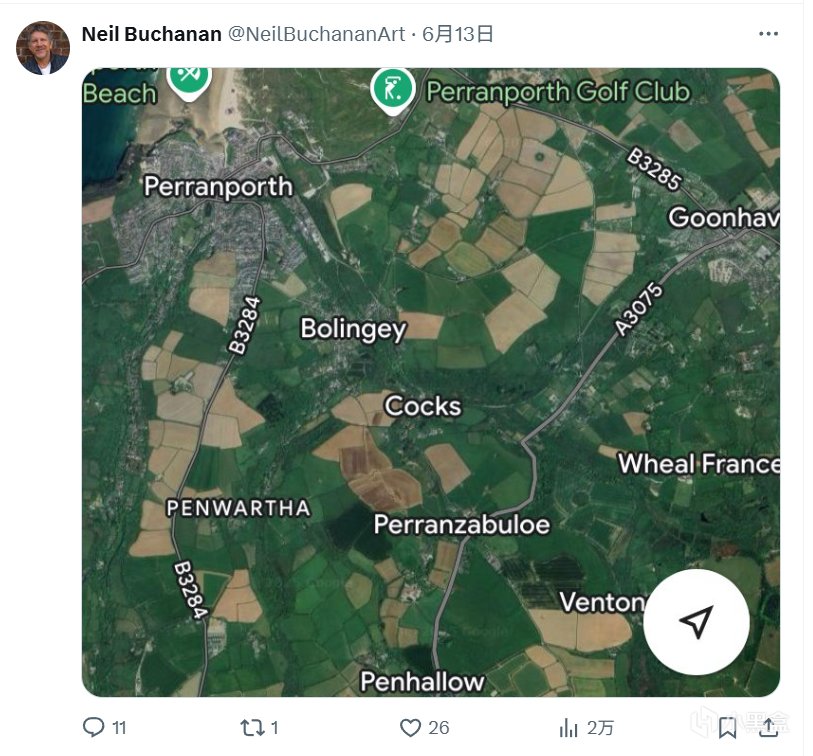Open the three-dot more options menu
The width and height of the screenshot is (813, 756).
[x=768, y=34]
